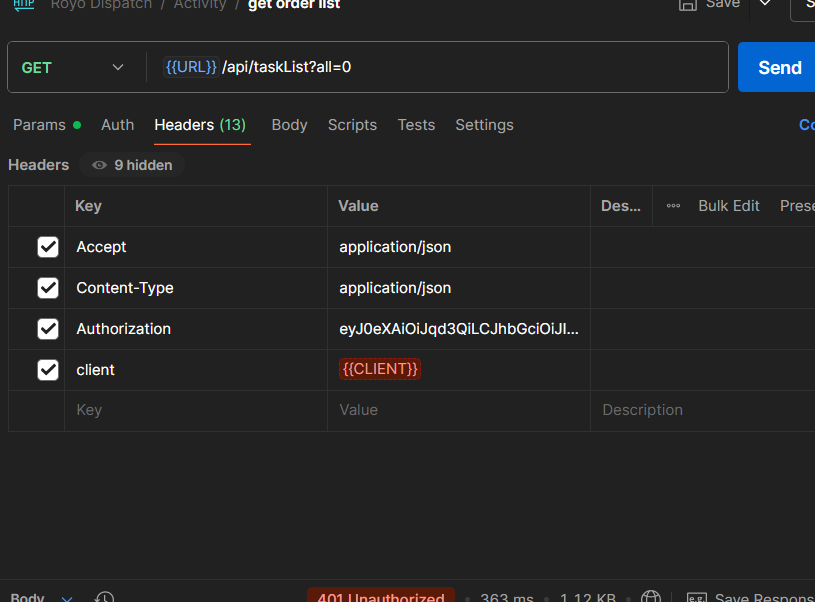This screenshot has width=815, height=602.
Task: Expand the response Body view dropdown
Action: pyautogui.click(x=67, y=598)
